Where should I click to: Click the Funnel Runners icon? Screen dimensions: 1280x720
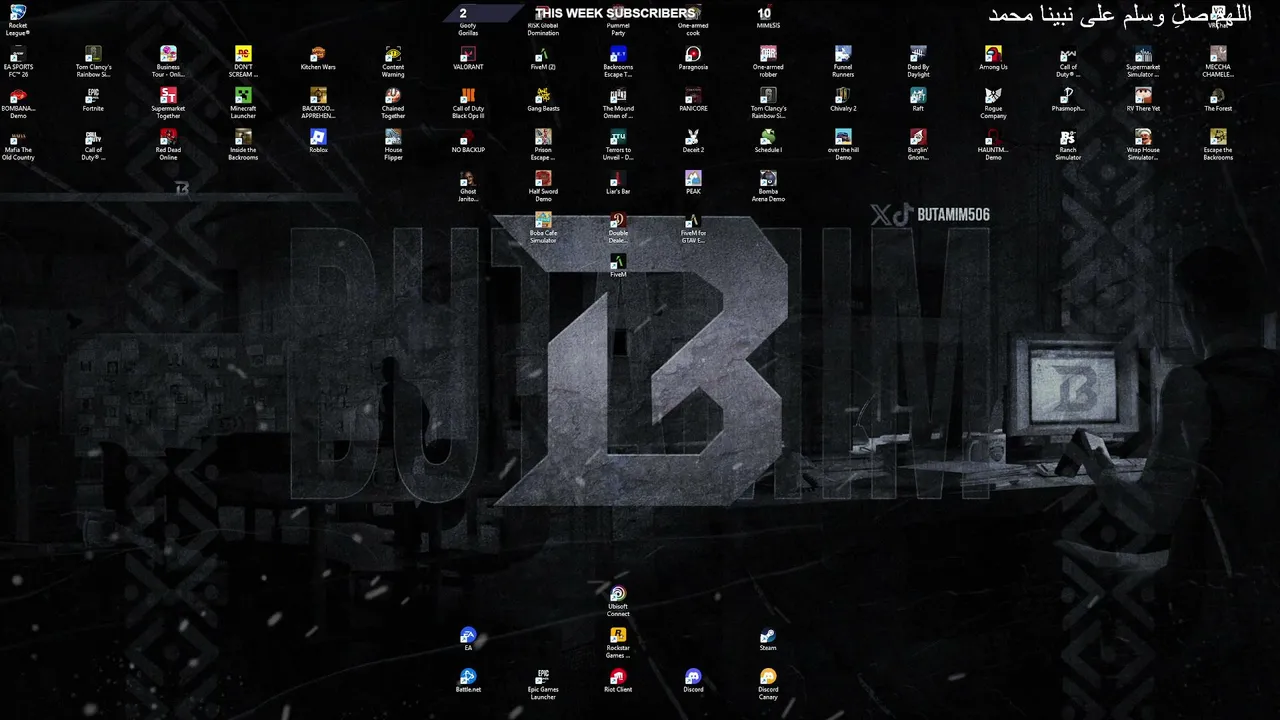pyautogui.click(x=843, y=61)
